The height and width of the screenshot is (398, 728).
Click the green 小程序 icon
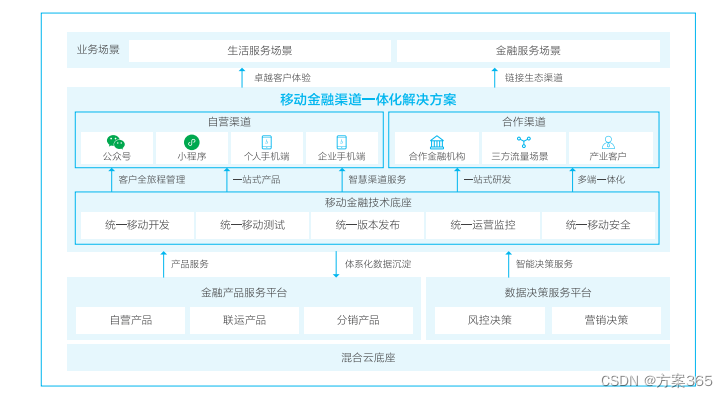pos(192,142)
